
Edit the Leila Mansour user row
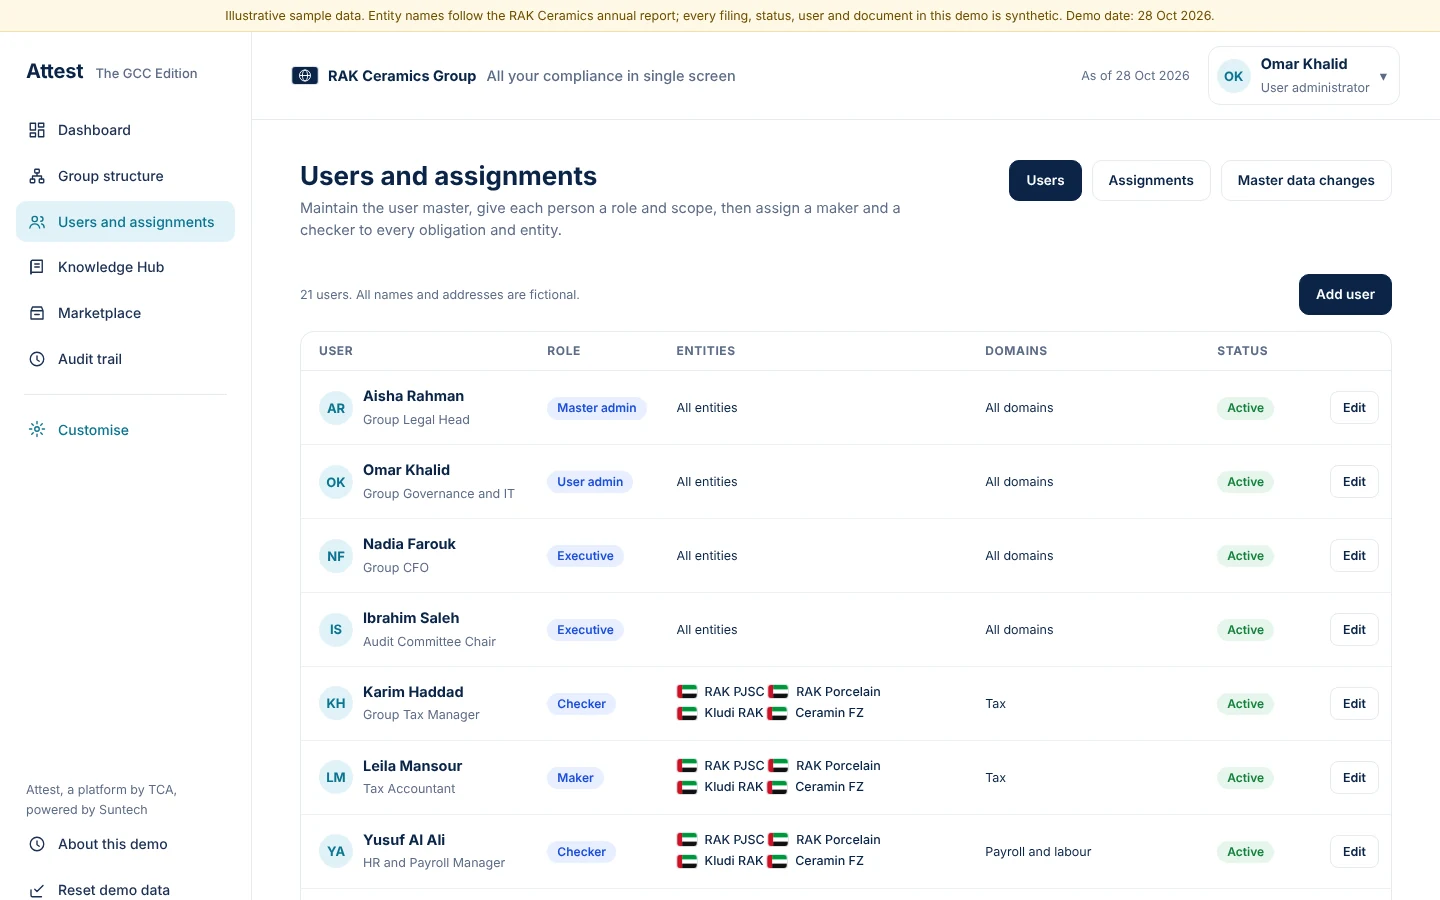(x=1354, y=778)
